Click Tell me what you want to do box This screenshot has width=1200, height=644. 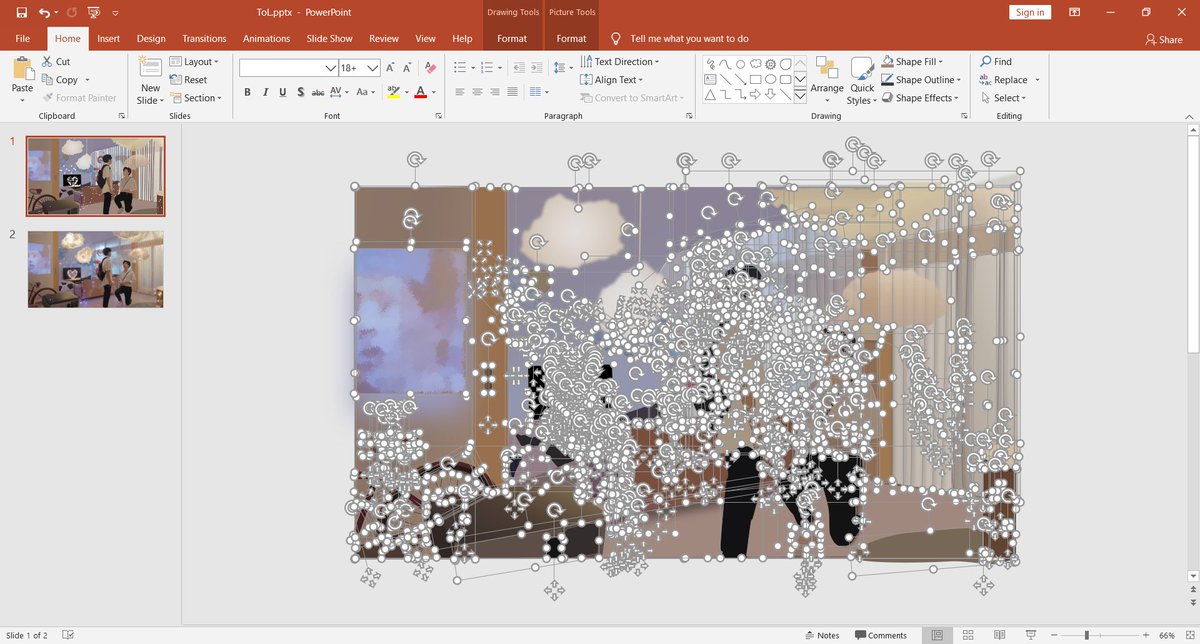(x=689, y=39)
